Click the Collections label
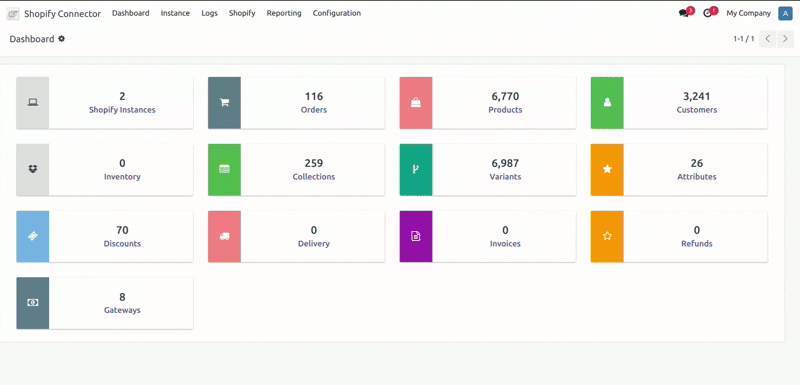The width and height of the screenshot is (800, 385). pos(314,176)
